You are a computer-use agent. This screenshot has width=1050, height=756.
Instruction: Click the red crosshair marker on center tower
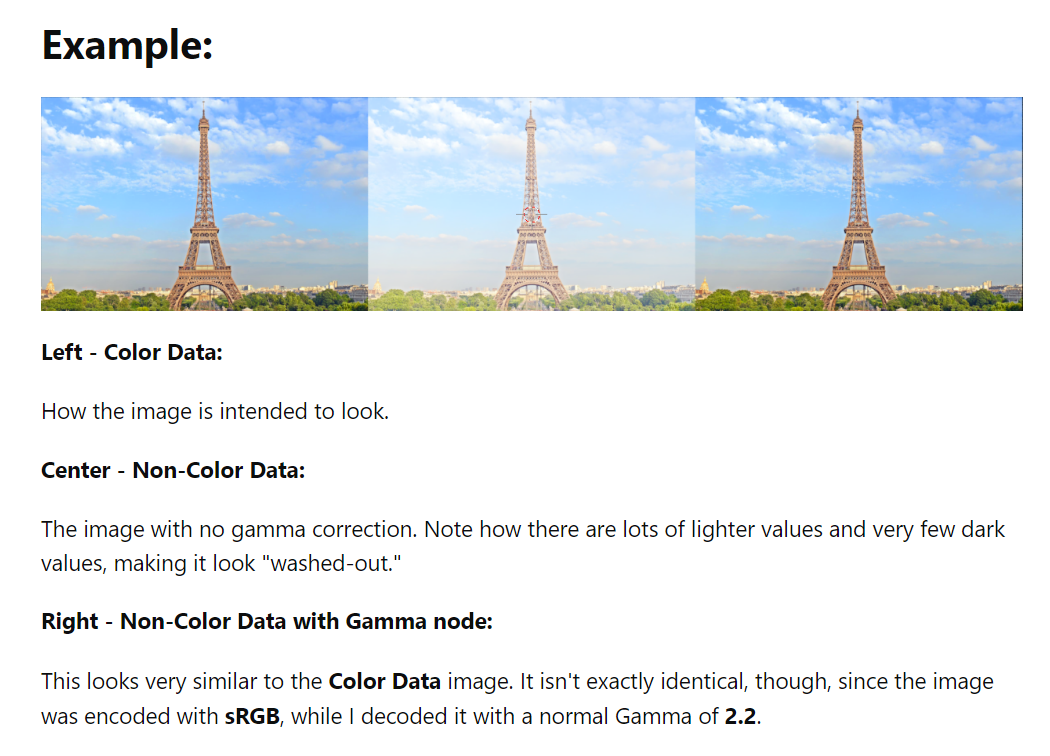531,214
